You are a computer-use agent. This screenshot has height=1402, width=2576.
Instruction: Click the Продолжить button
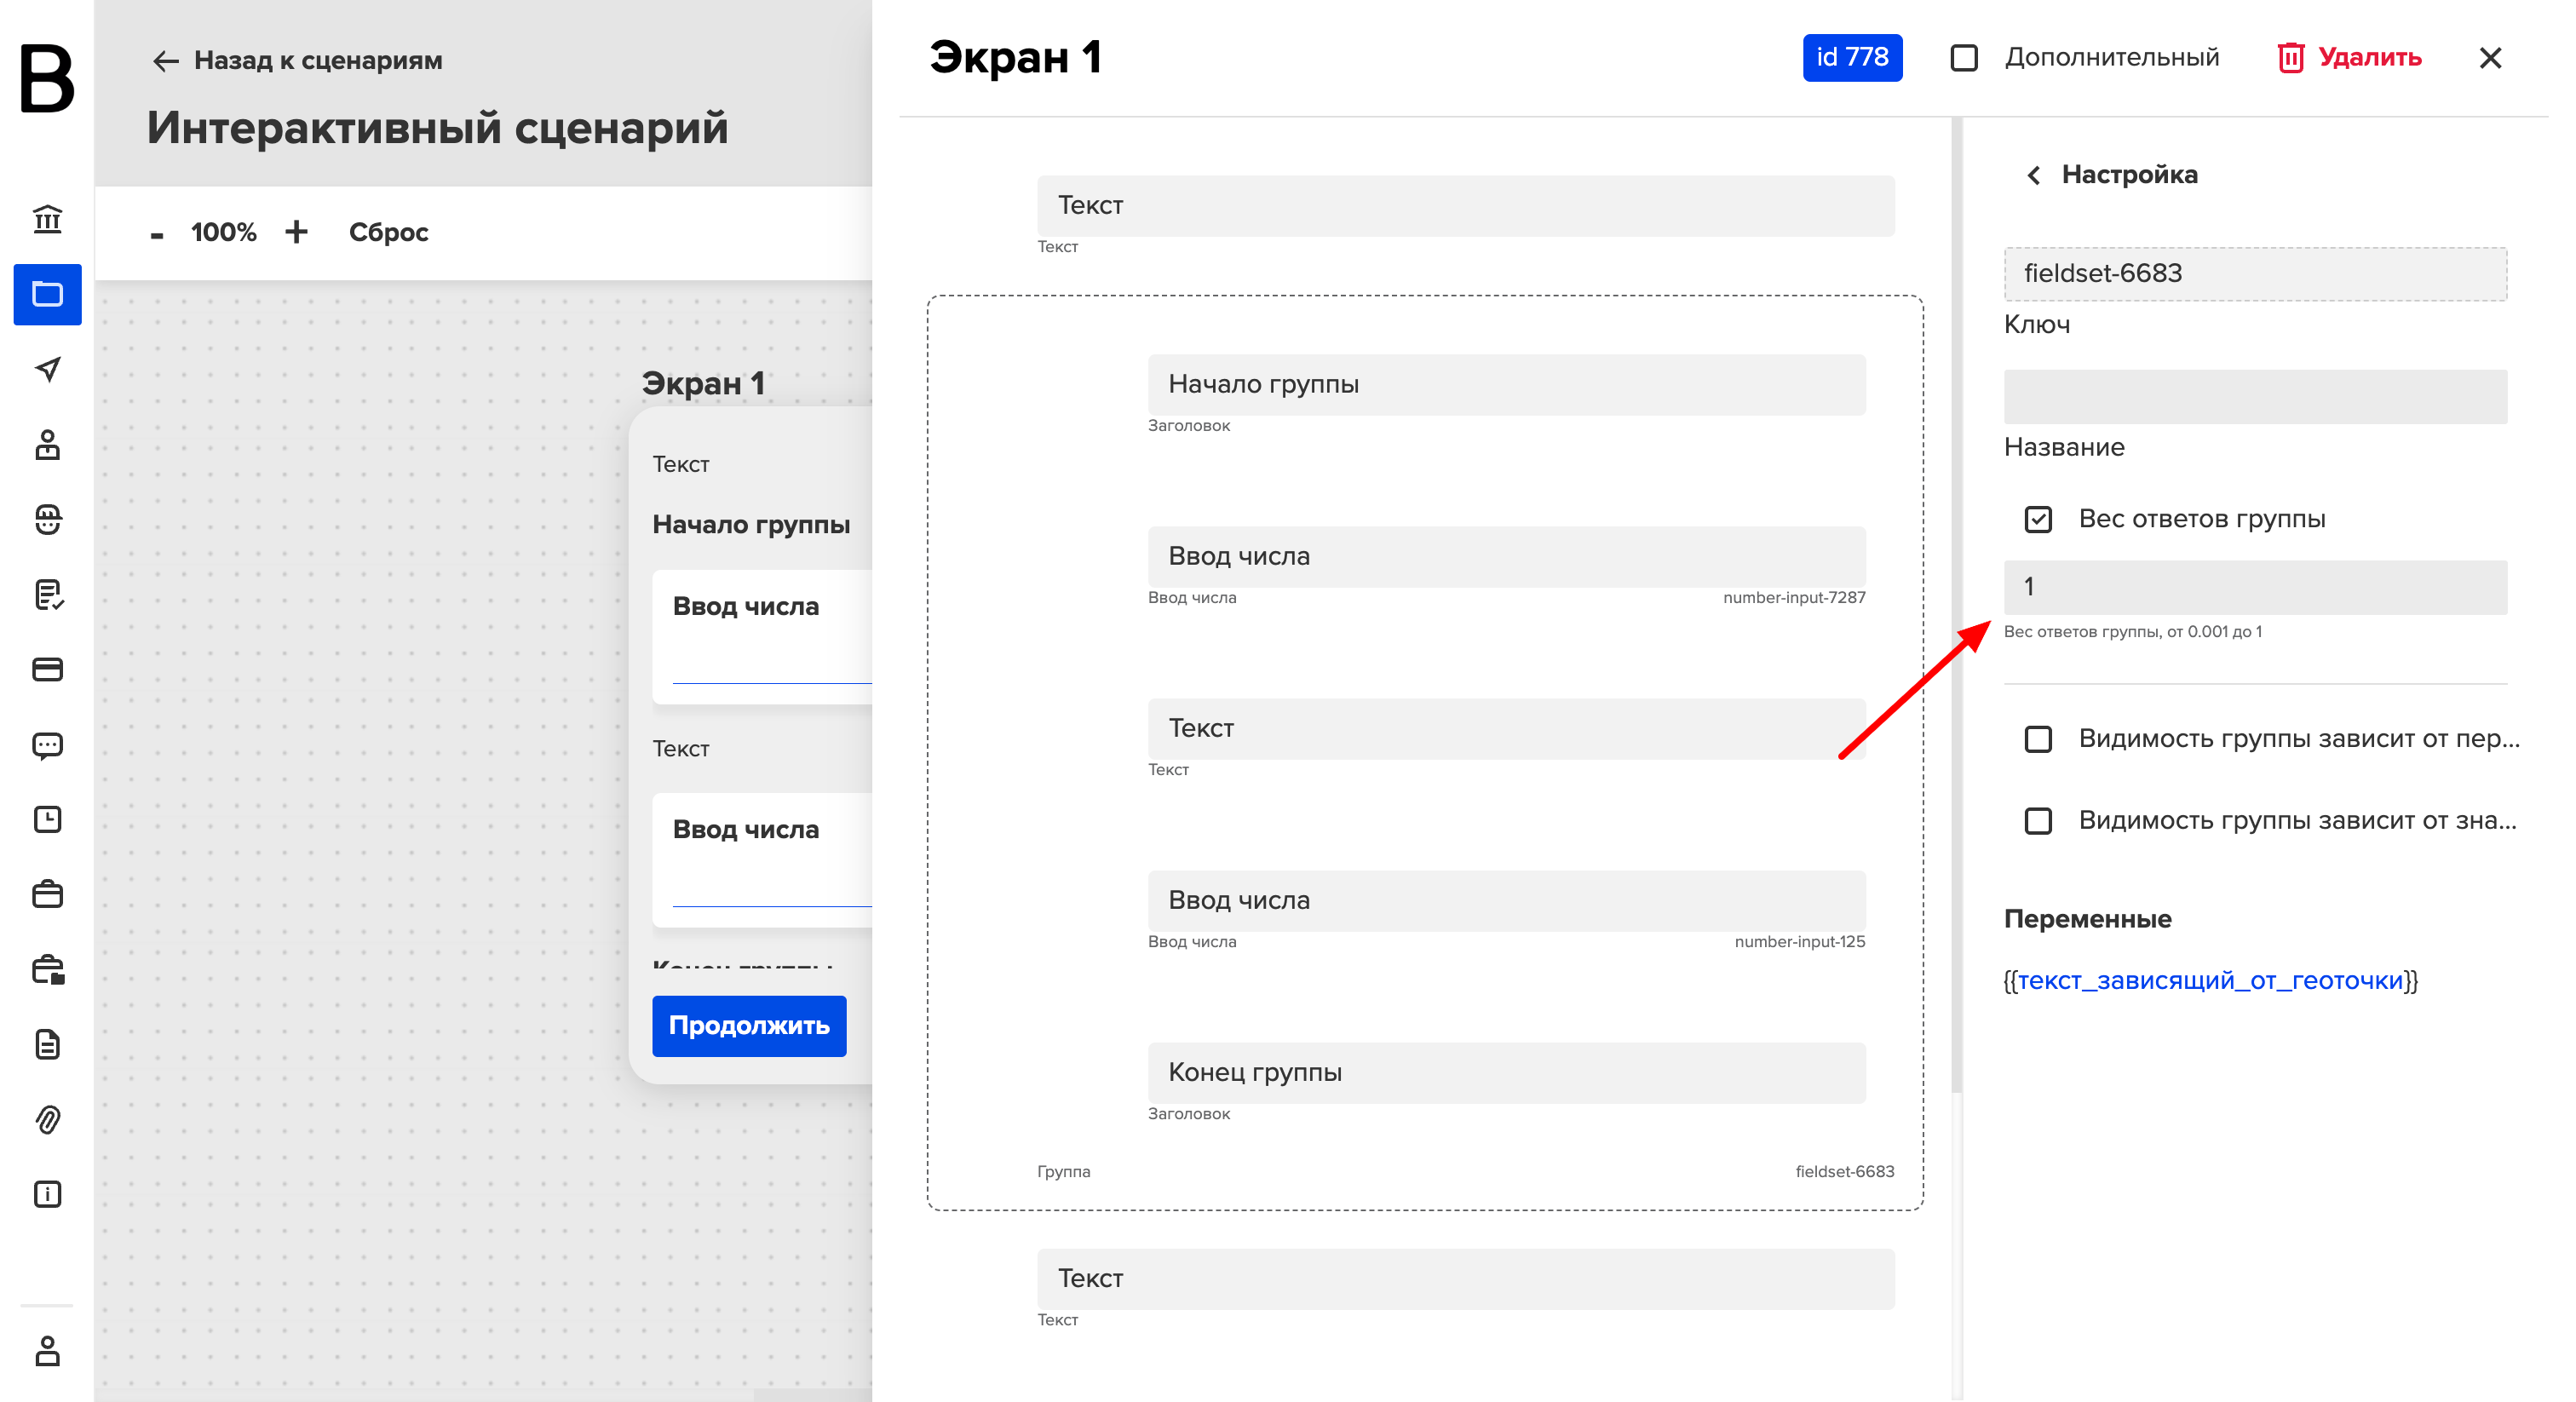[749, 1026]
